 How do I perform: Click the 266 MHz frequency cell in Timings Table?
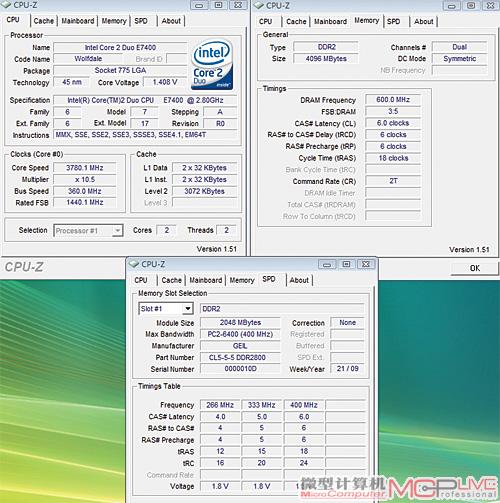[x=220, y=405]
